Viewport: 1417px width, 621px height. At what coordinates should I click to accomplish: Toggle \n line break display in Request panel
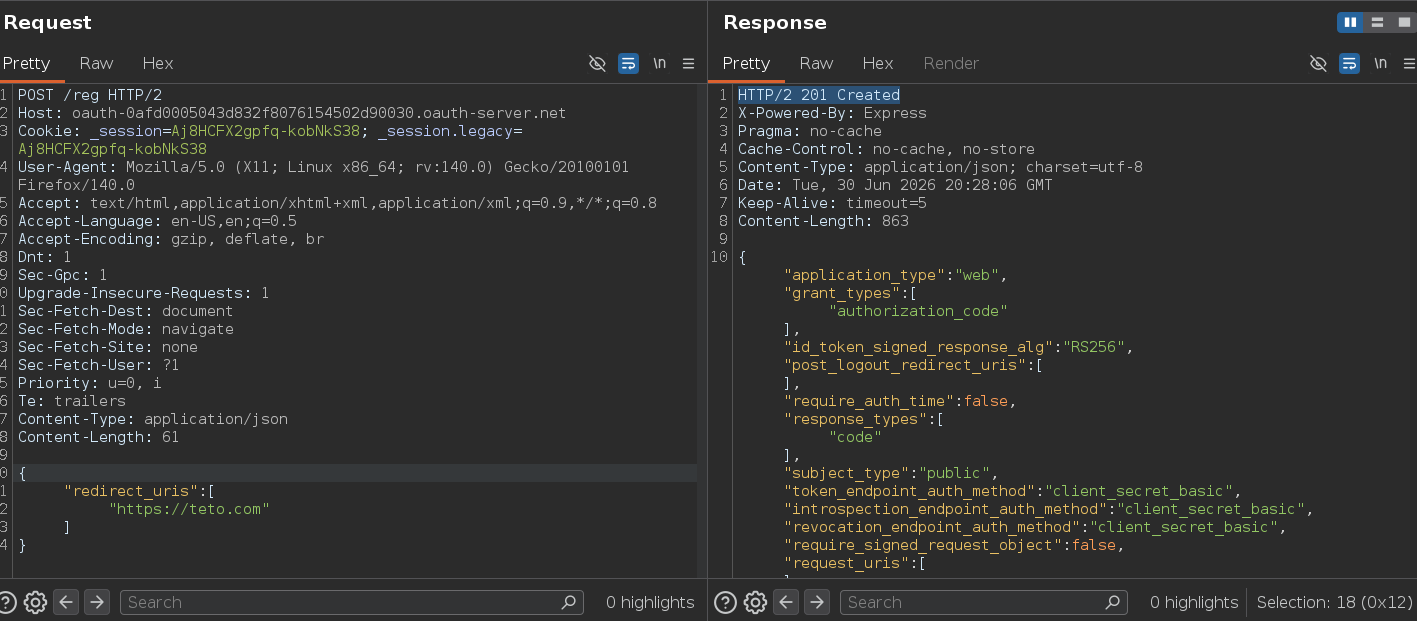(x=660, y=63)
